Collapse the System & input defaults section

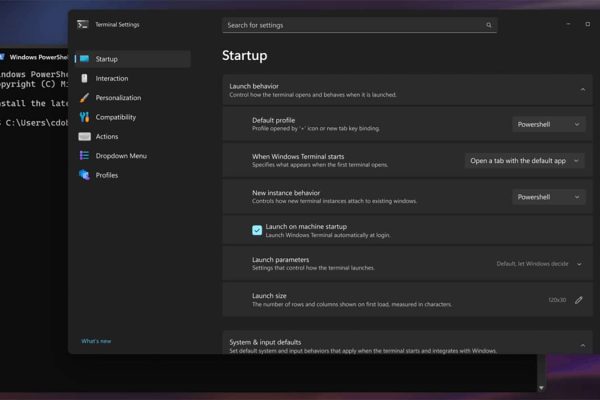point(583,346)
